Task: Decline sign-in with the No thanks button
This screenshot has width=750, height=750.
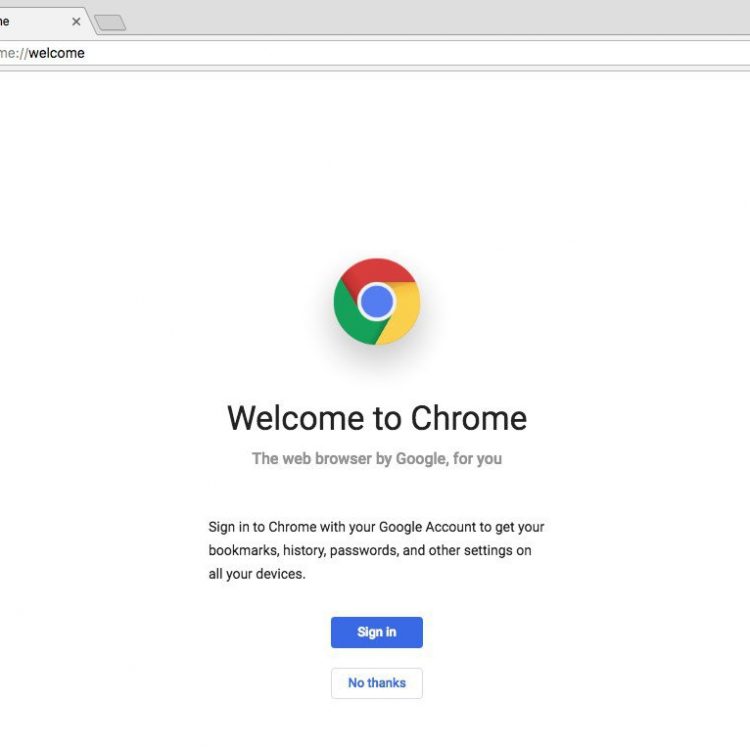Action: point(377,683)
